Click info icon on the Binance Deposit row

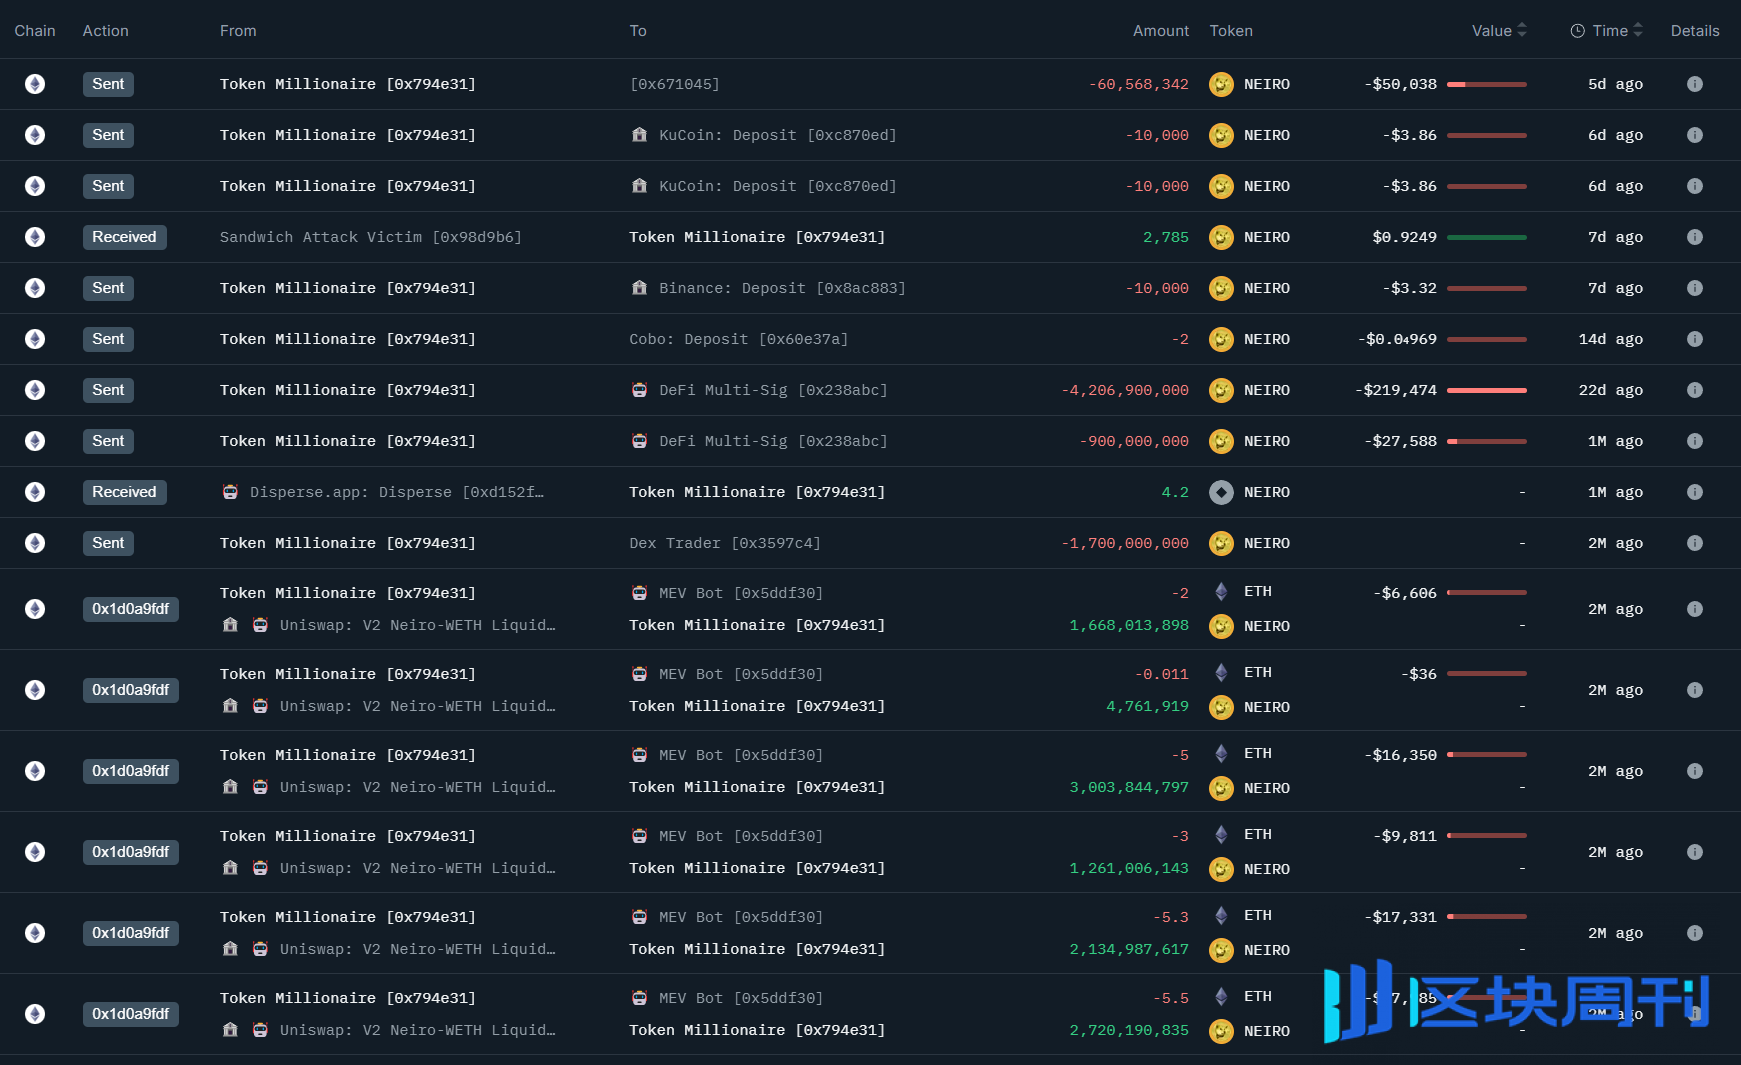click(1694, 288)
